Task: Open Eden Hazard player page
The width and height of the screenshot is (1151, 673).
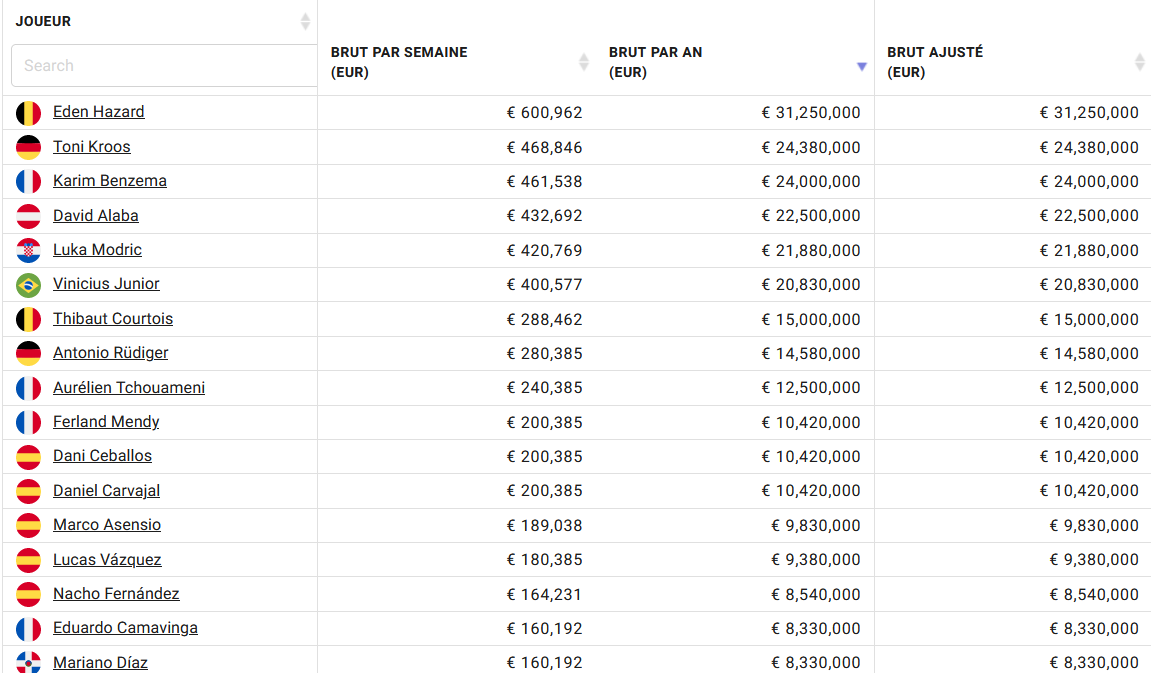Action: (x=98, y=112)
